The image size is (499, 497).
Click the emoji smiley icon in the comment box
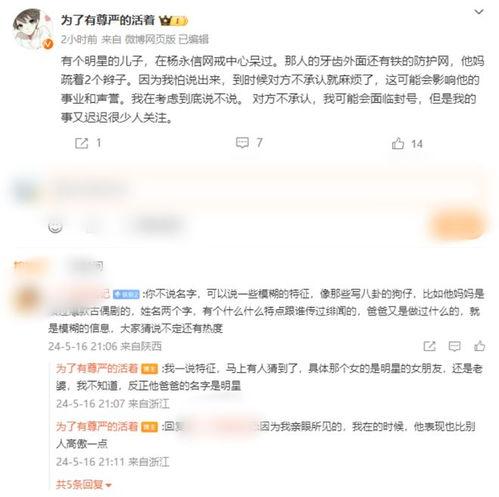tap(55, 227)
